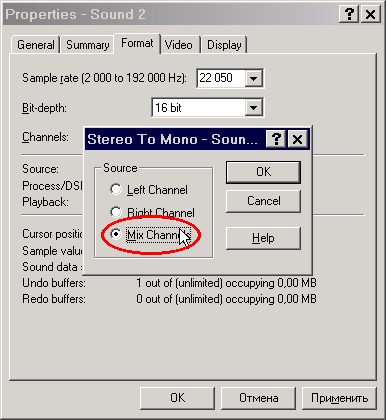The height and width of the screenshot is (420, 386).
Task: Open Help in Stereo To Mono dialog
Action: (x=263, y=238)
